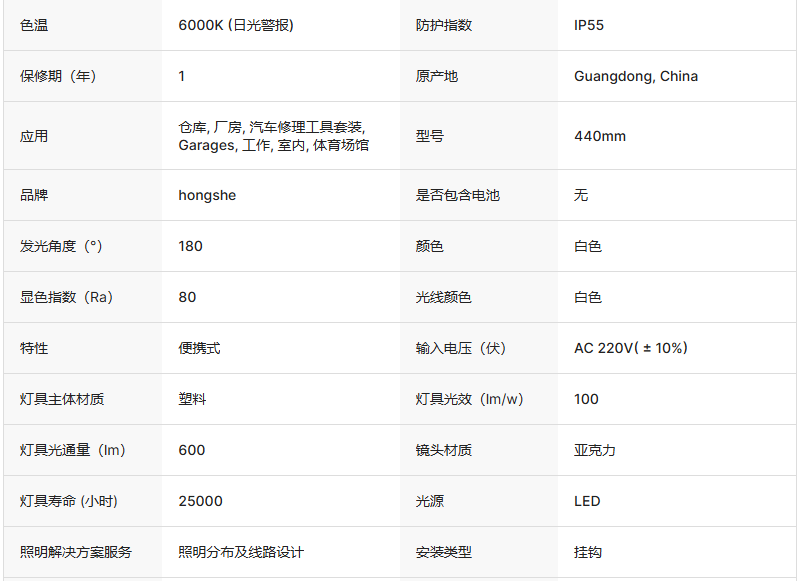Click the 6000K (日光警报) color temperature value
This screenshot has height=581, width=797.
(x=236, y=25)
